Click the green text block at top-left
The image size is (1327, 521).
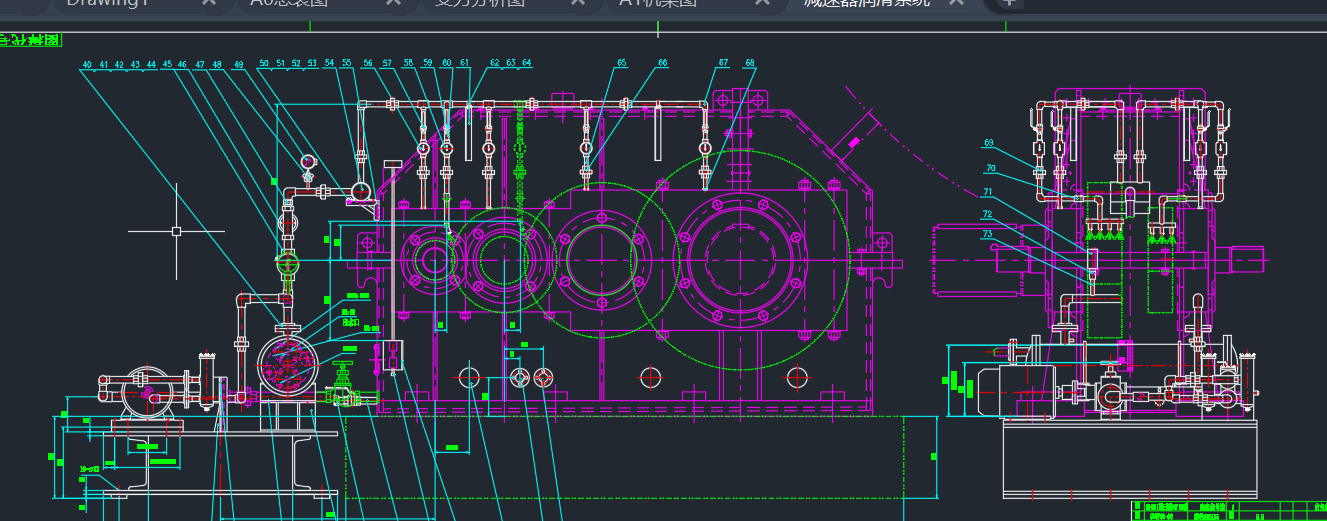(x=30, y=41)
